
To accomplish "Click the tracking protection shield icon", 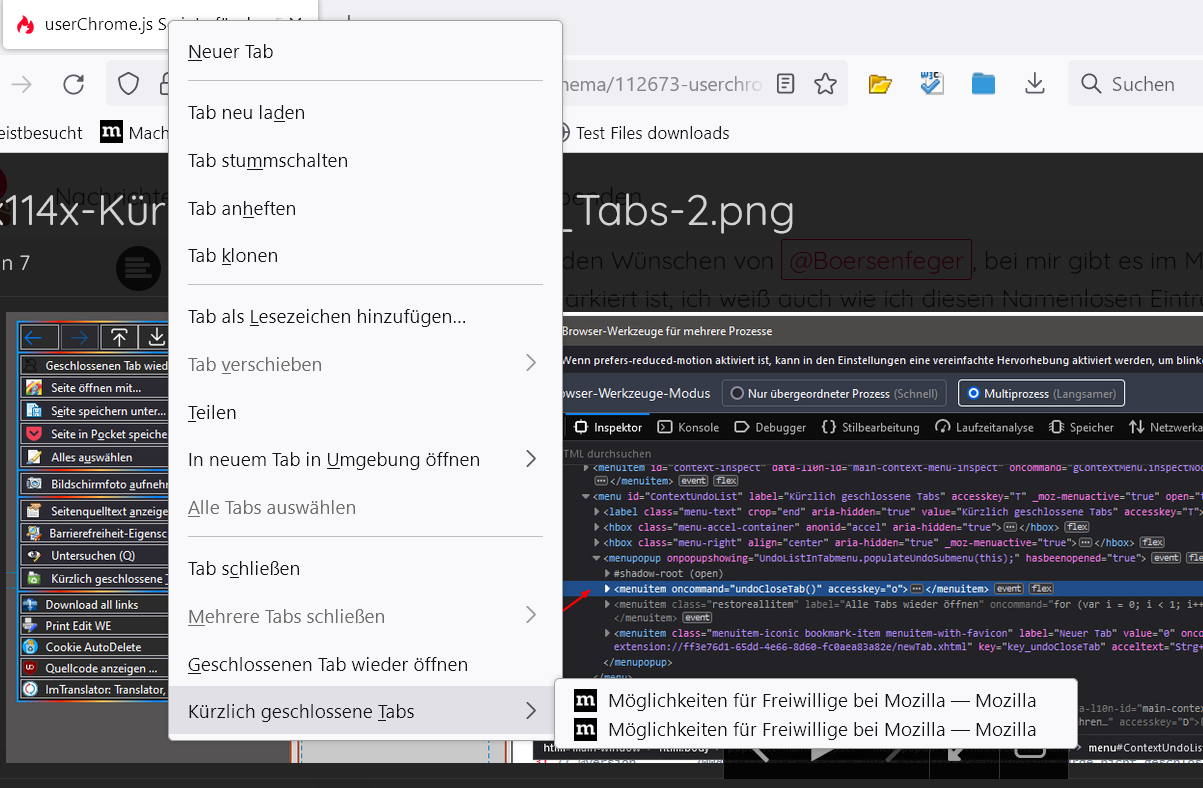I will coord(129,84).
